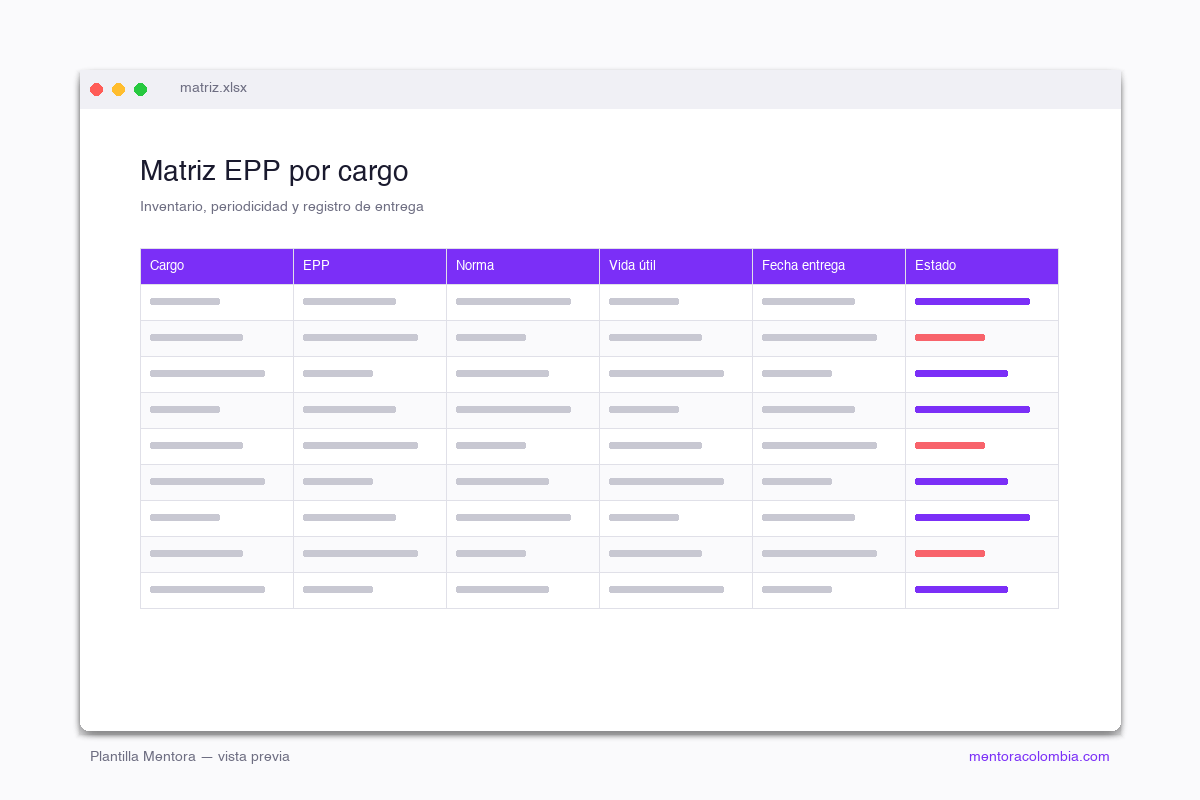Click the Estado column header
The width and height of the screenshot is (1200, 800).
coord(982,266)
